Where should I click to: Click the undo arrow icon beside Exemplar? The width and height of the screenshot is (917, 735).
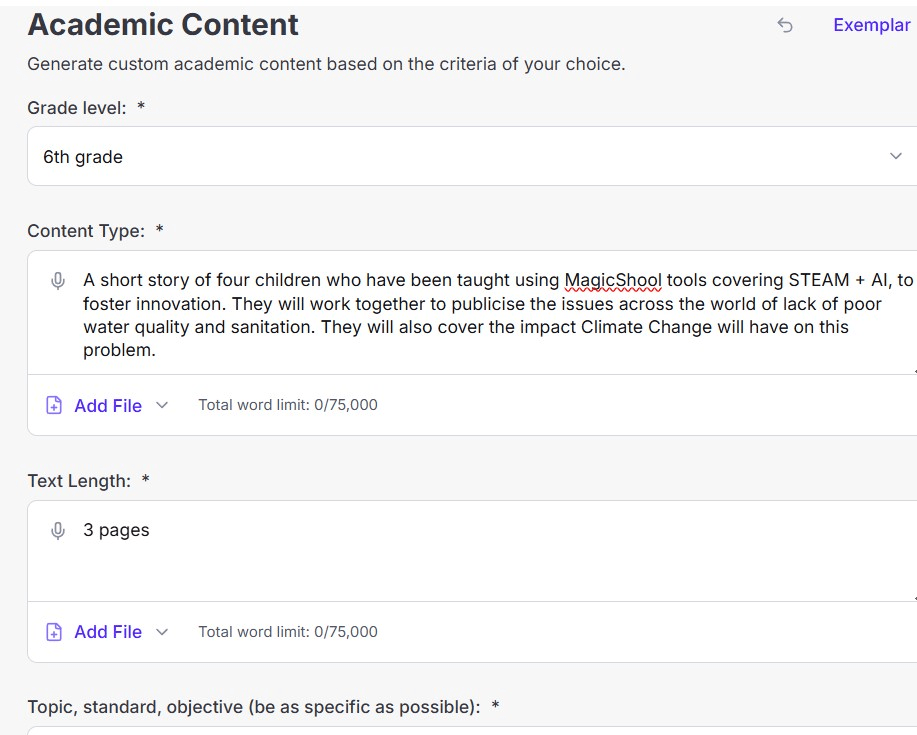pos(785,26)
